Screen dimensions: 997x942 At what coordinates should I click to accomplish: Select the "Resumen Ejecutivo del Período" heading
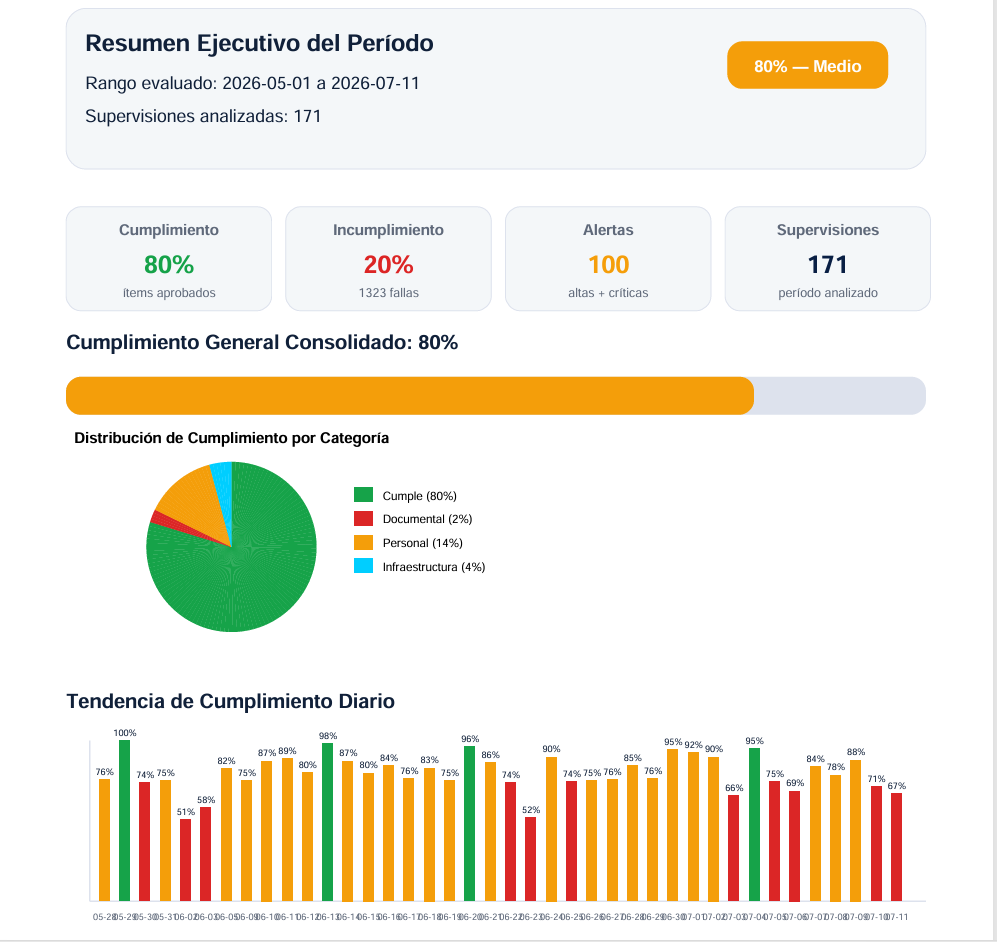point(259,43)
